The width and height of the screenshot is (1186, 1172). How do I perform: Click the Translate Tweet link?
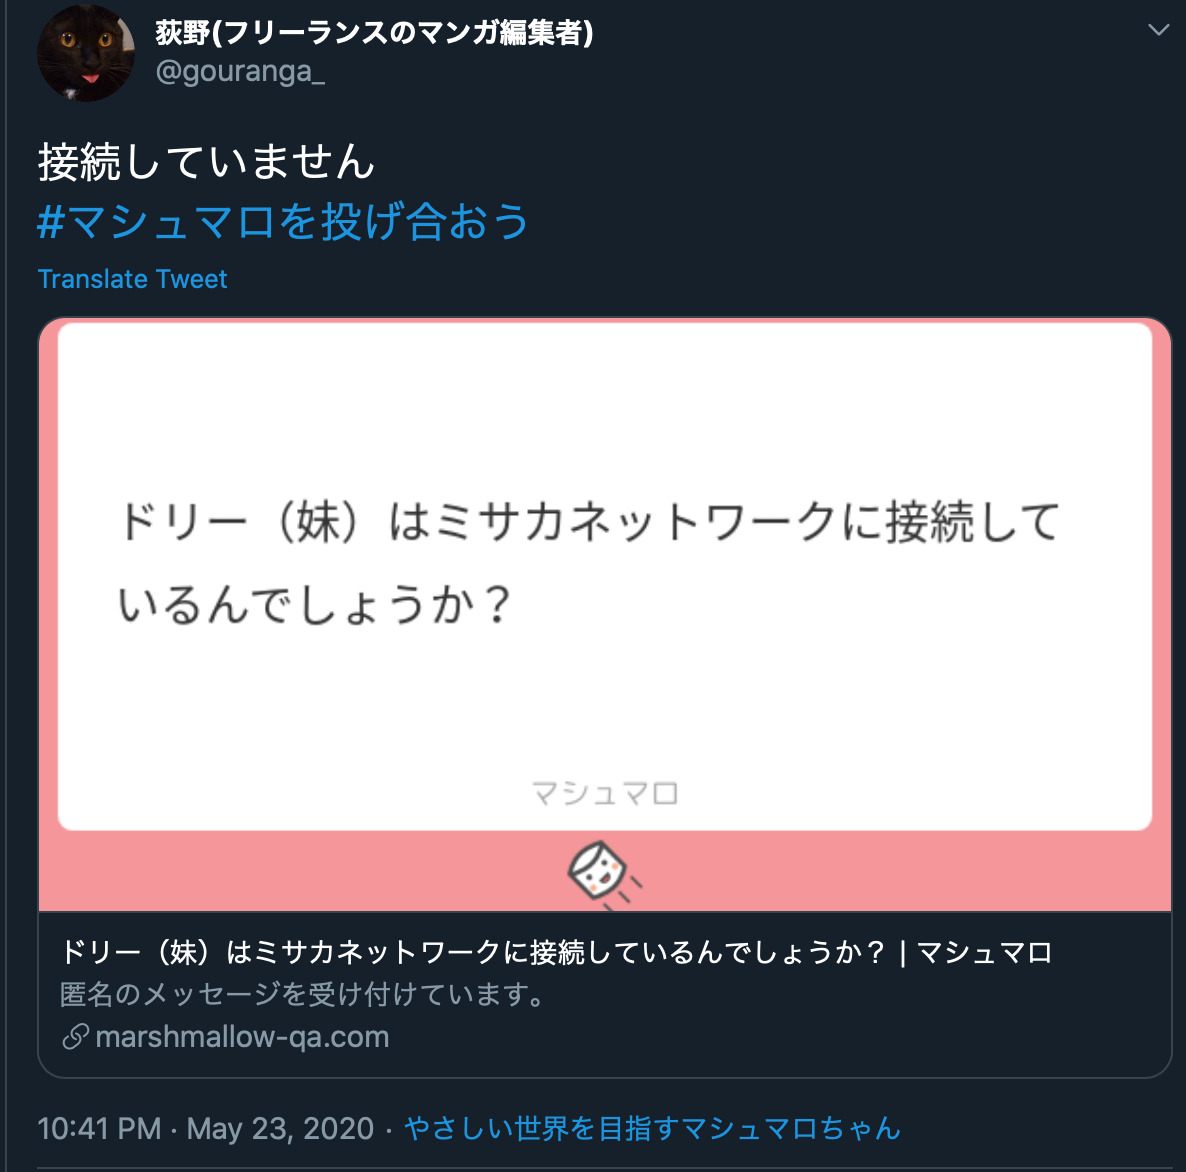(132, 279)
